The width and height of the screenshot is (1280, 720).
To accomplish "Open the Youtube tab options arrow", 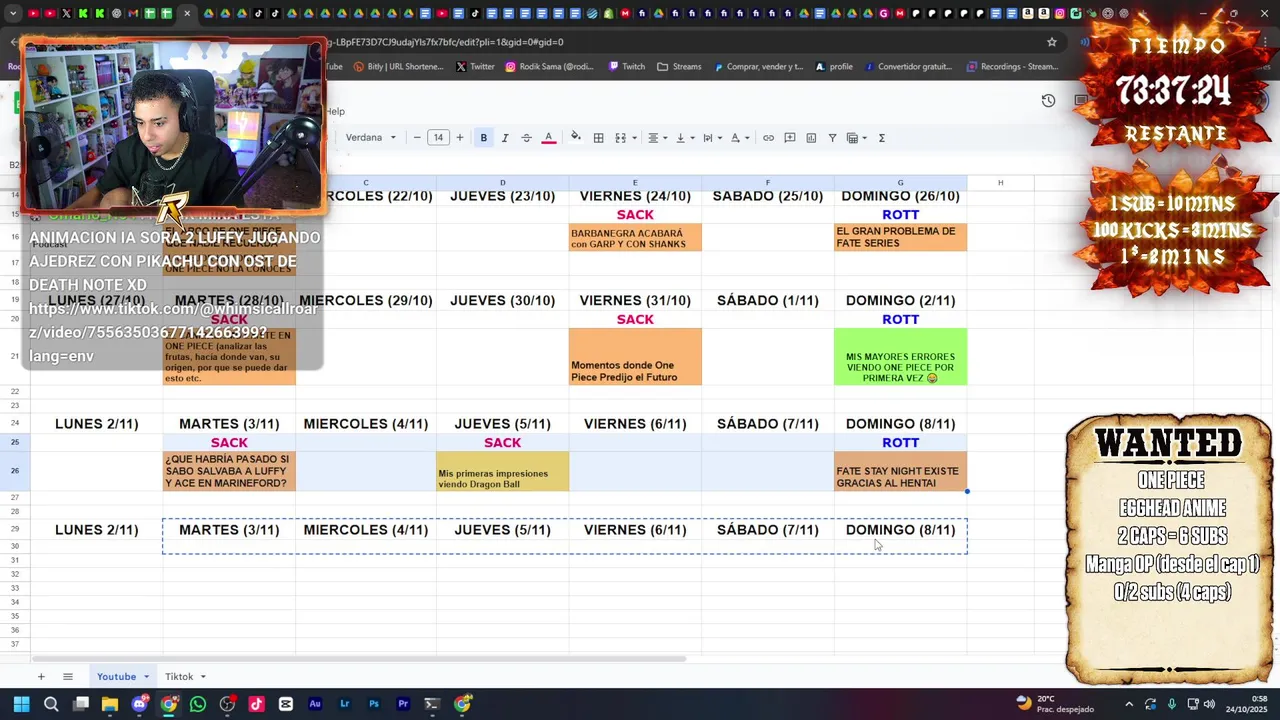I will click(146, 677).
